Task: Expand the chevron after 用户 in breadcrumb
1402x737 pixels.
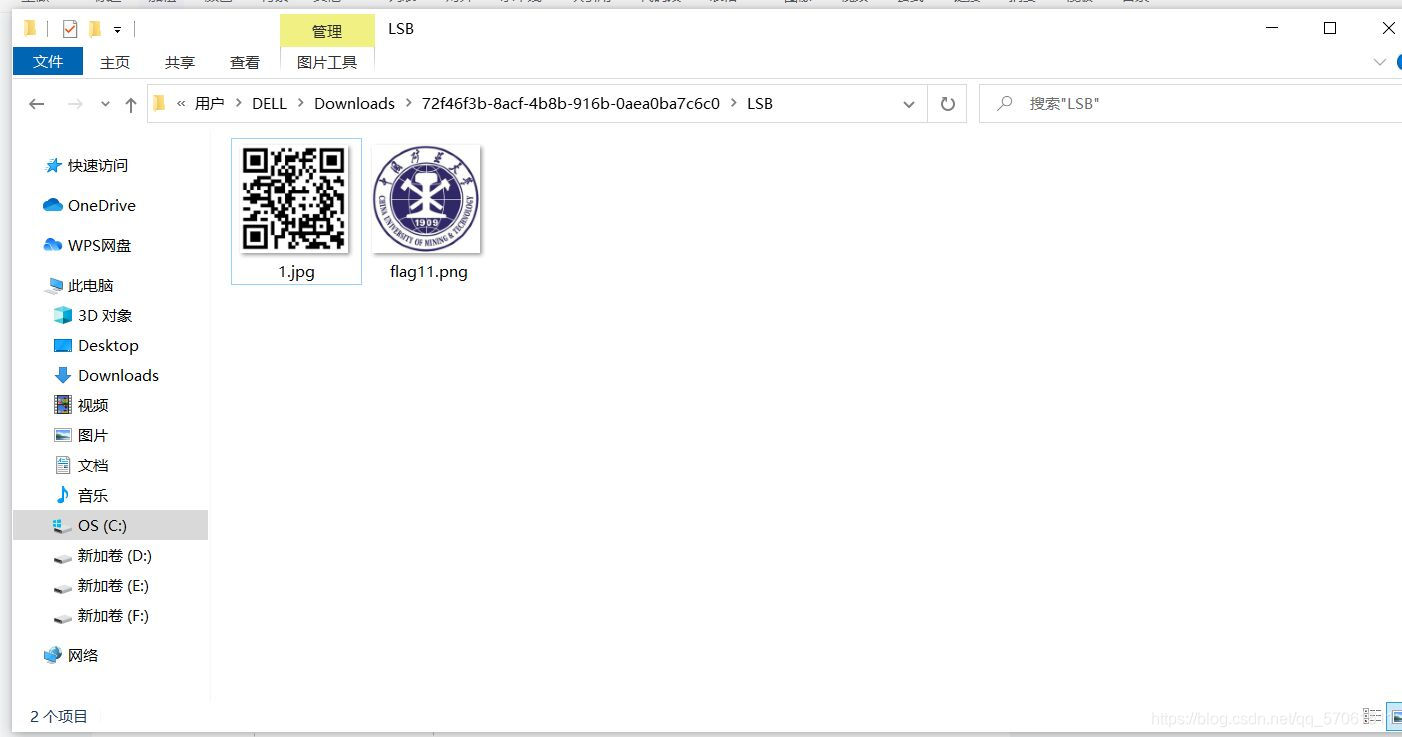Action: (x=238, y=103)
